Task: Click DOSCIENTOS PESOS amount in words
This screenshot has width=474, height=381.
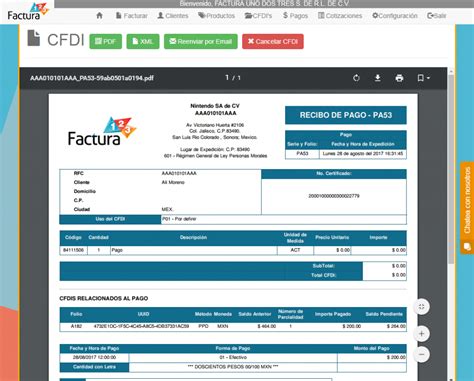Action: tap(233, 367)
